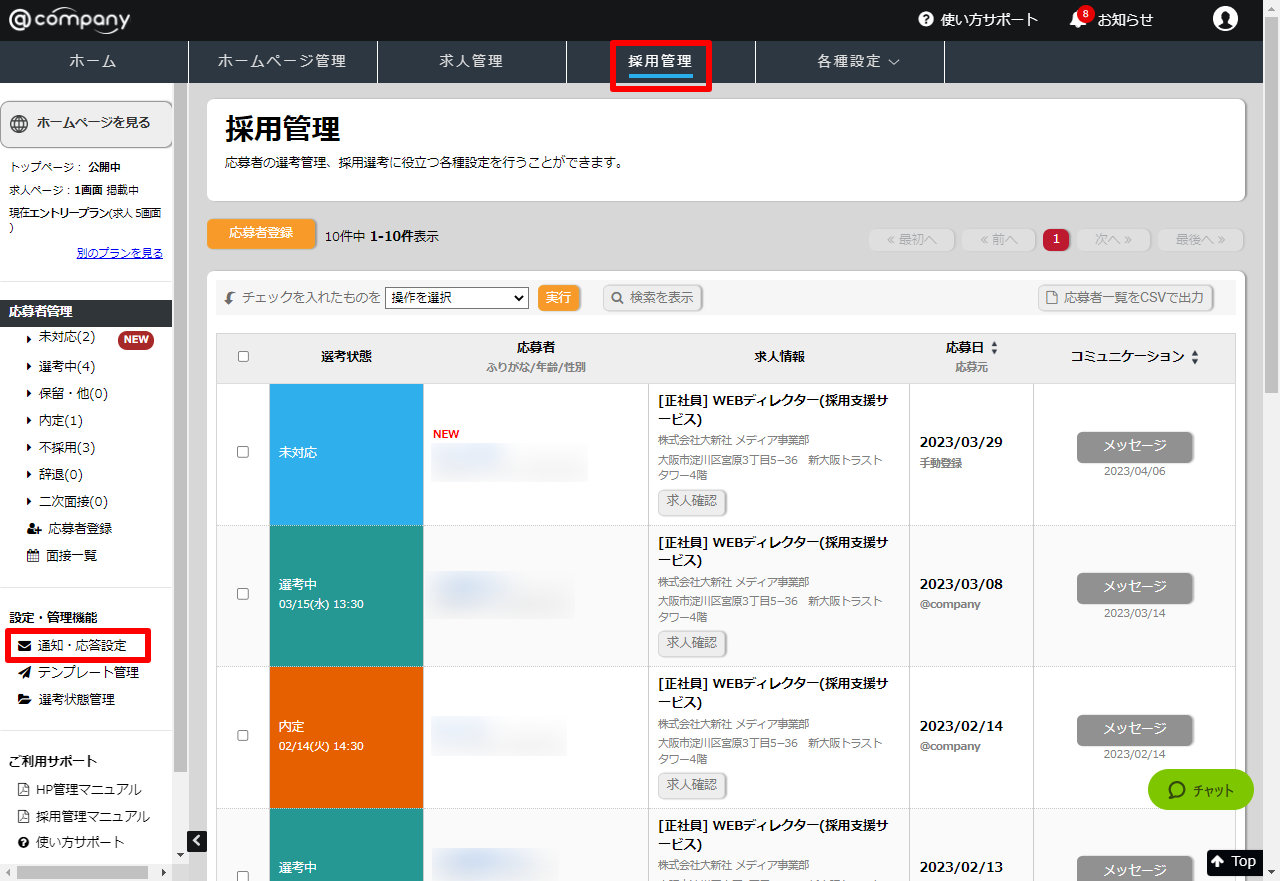Switch to the 求人管理 tab
The image size is (1280, 881).
pos(471,62)
